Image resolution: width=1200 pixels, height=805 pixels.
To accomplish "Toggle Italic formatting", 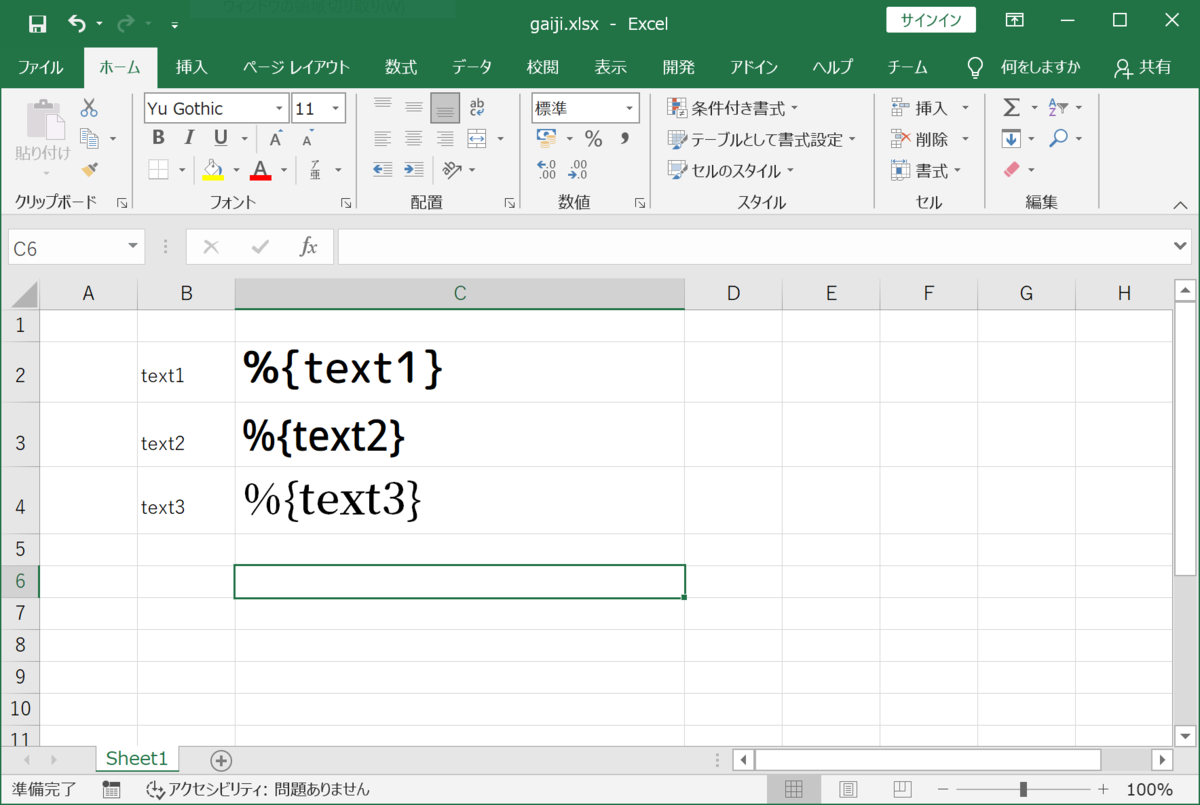I will 188,139.
